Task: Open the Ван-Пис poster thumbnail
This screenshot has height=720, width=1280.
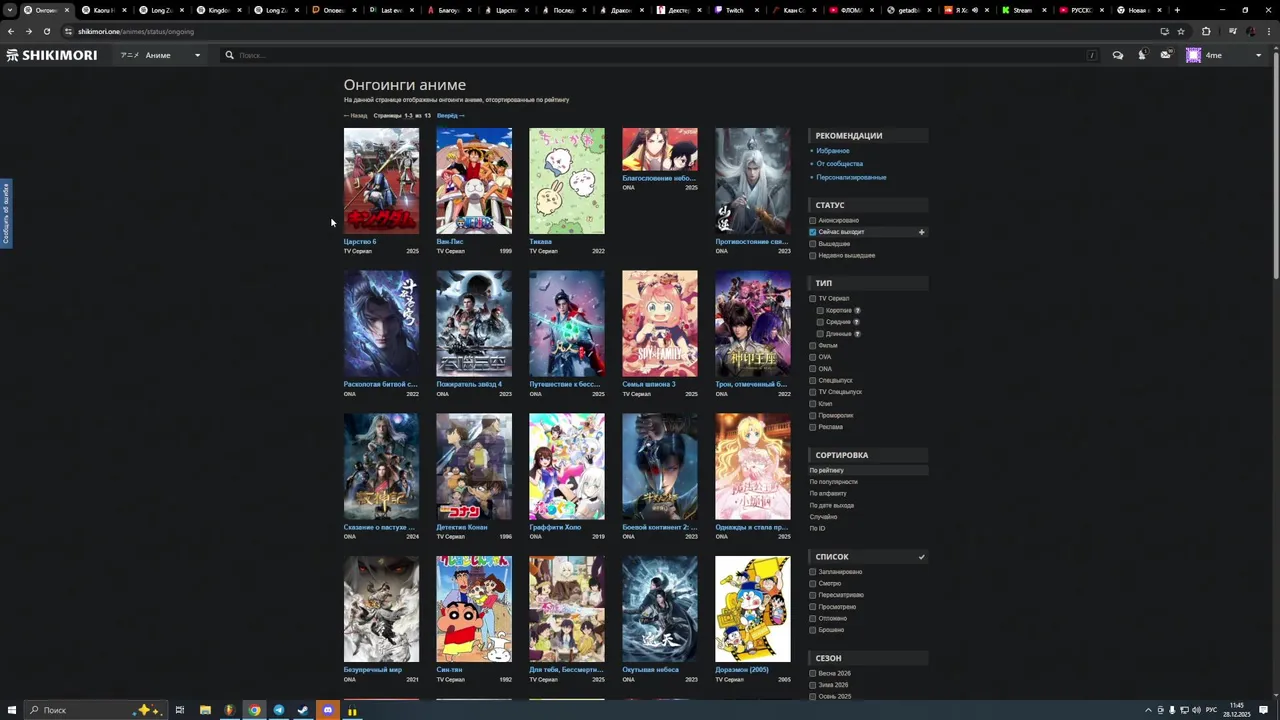Action: [x=474, y=181]
